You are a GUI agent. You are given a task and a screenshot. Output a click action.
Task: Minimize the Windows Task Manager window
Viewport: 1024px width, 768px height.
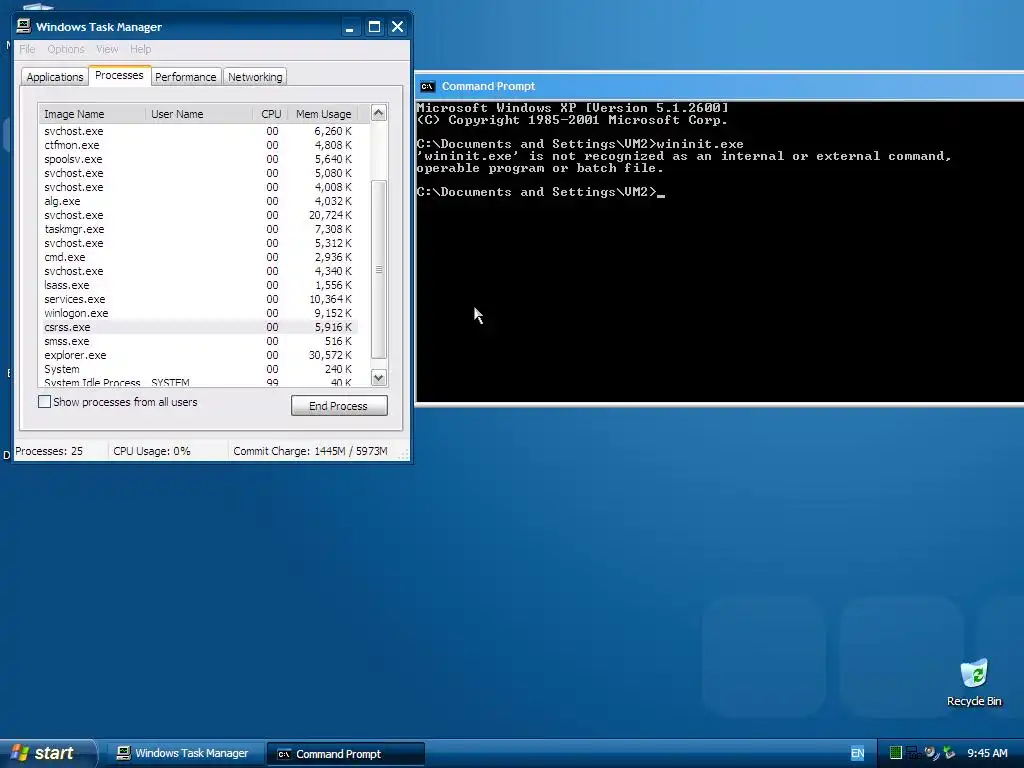click(350, 27)
